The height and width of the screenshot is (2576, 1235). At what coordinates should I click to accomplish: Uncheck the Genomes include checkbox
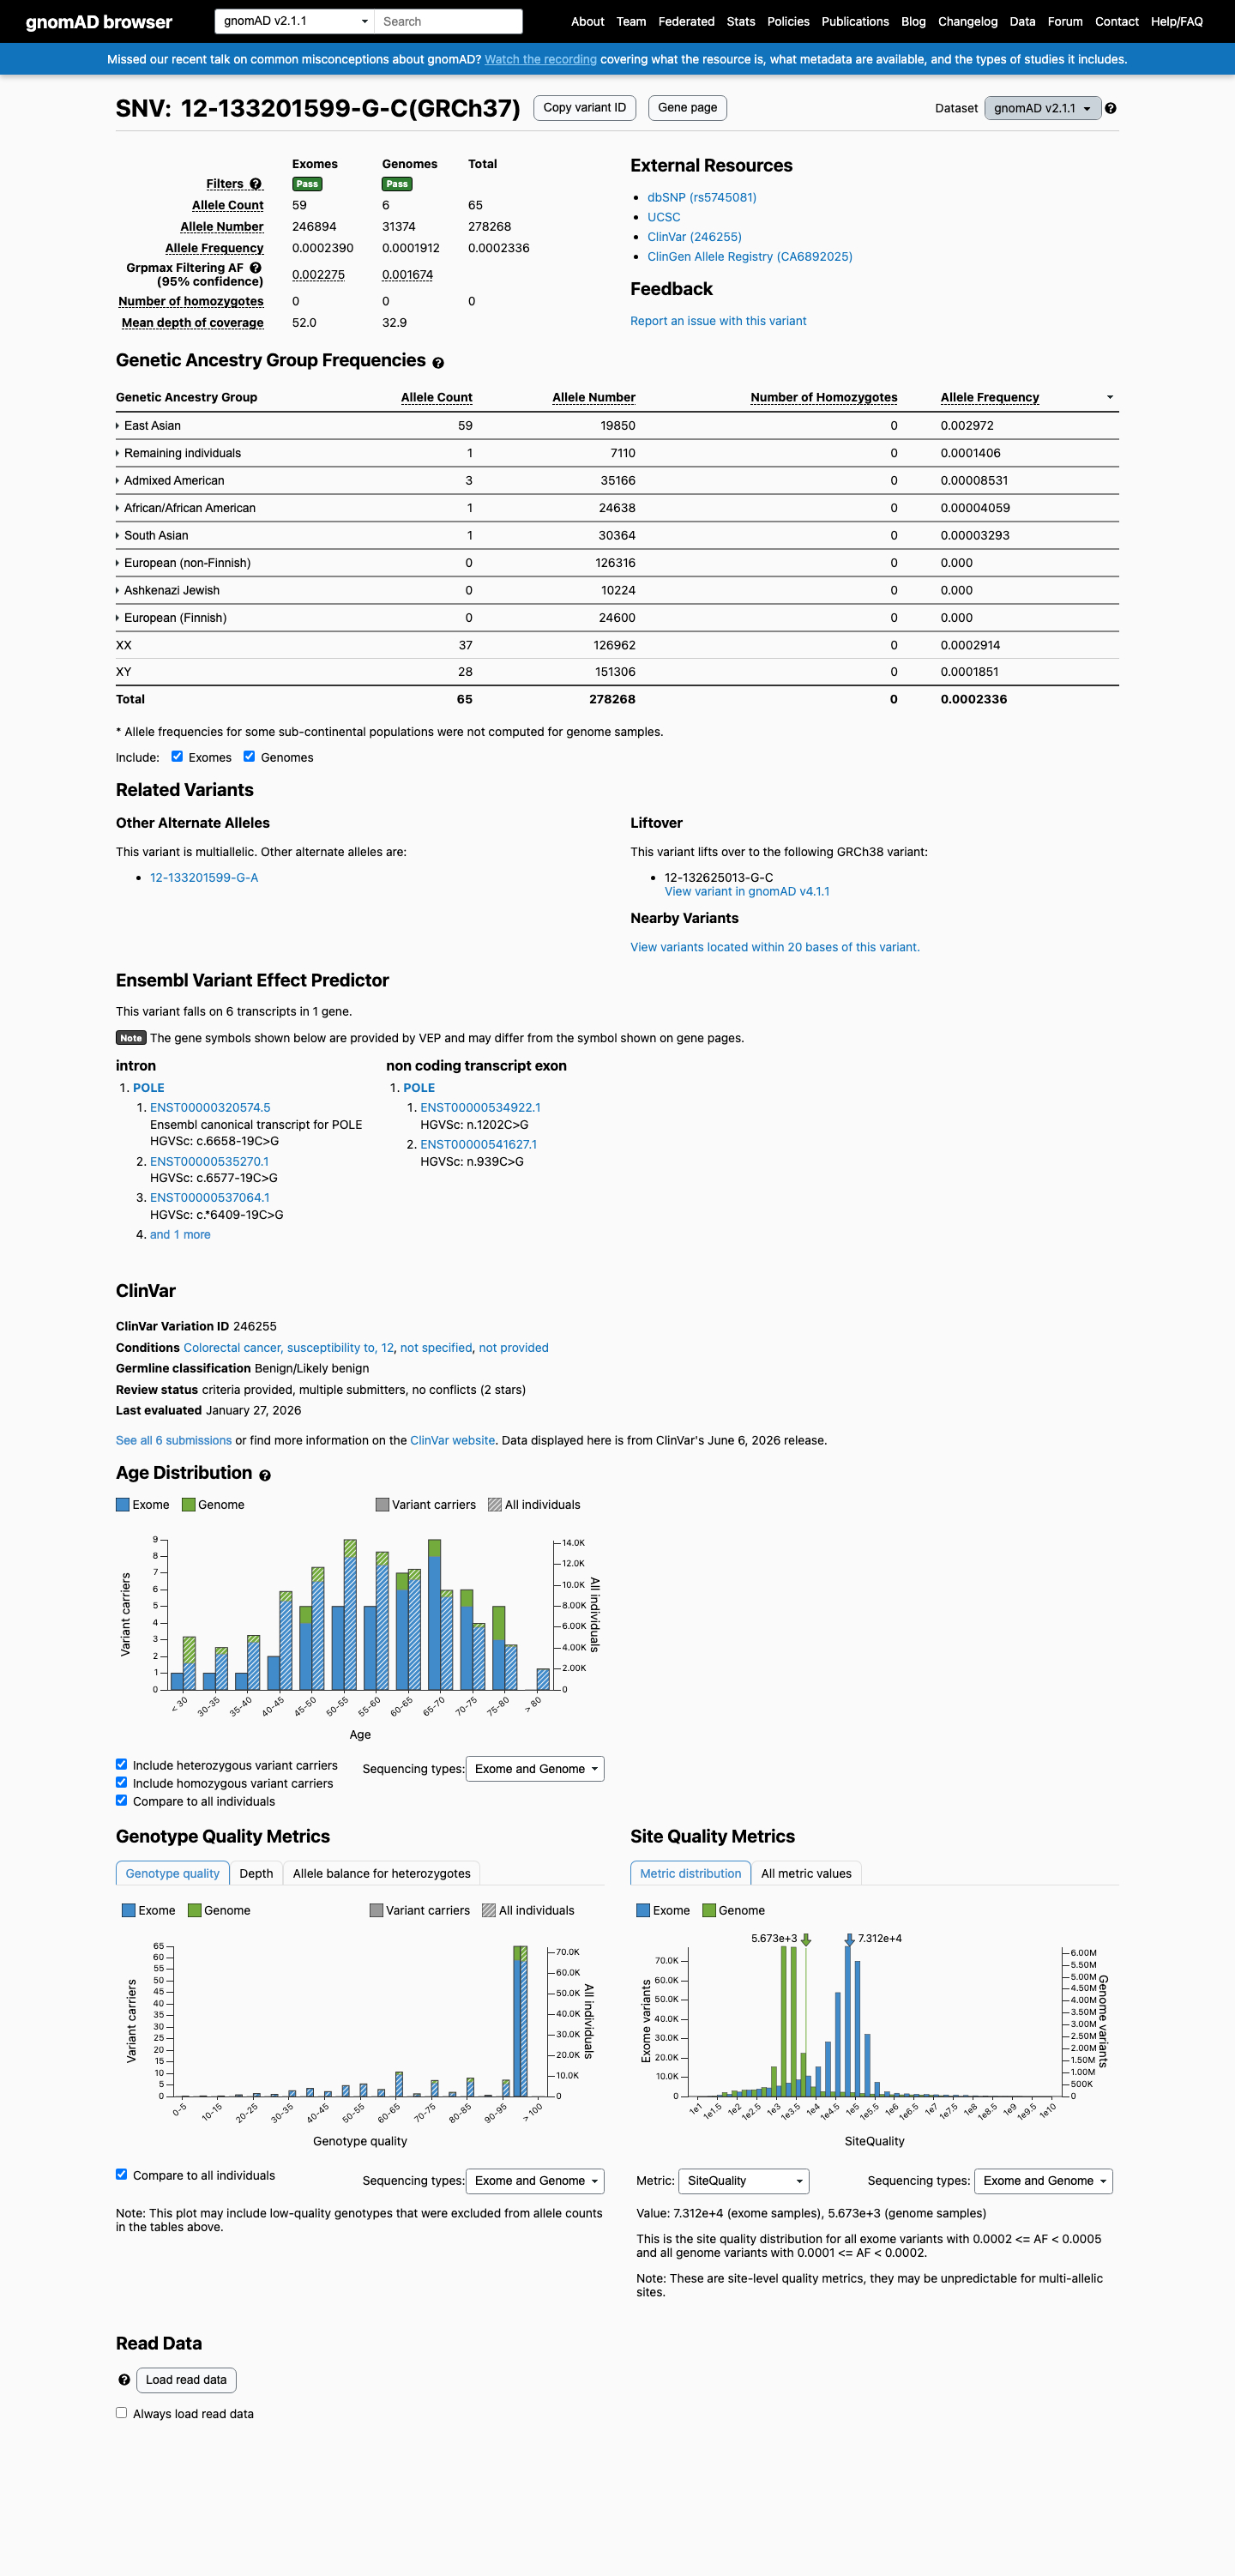tap(249, 757)
